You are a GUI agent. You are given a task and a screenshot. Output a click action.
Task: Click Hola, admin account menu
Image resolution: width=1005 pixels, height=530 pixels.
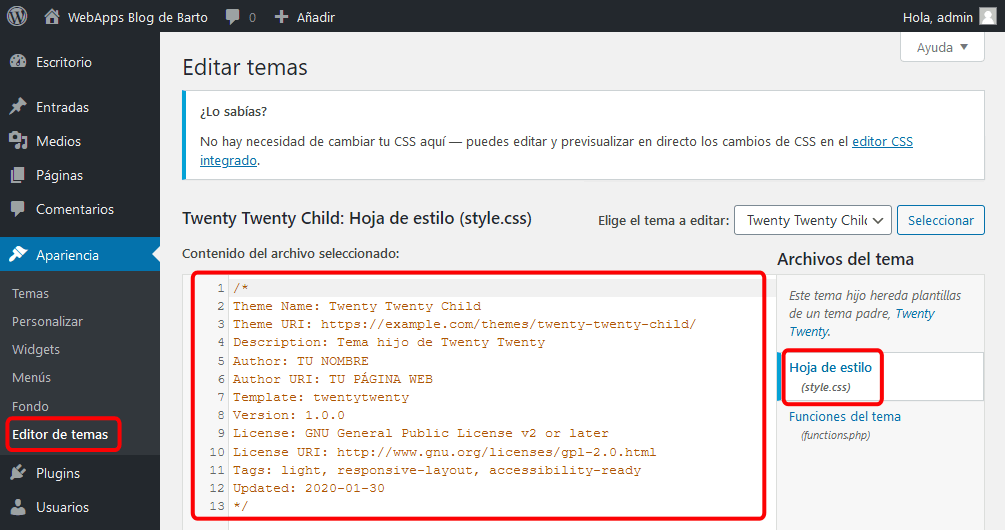938,17
